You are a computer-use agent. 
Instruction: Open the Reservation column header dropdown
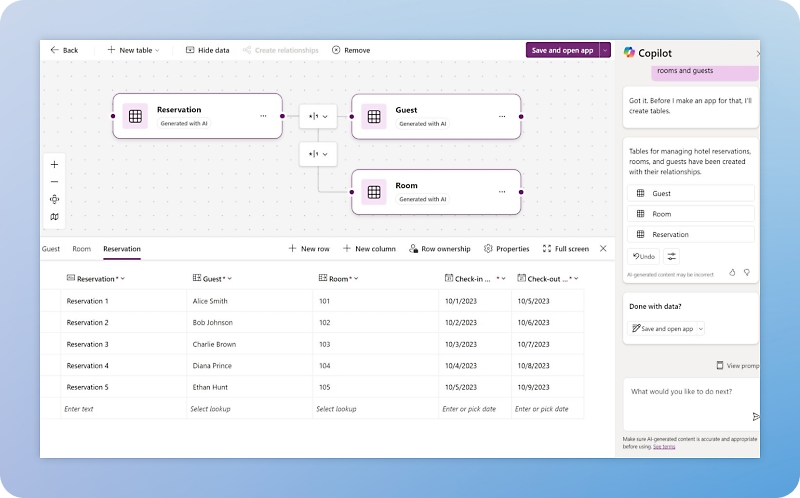(x=123, y=279)
